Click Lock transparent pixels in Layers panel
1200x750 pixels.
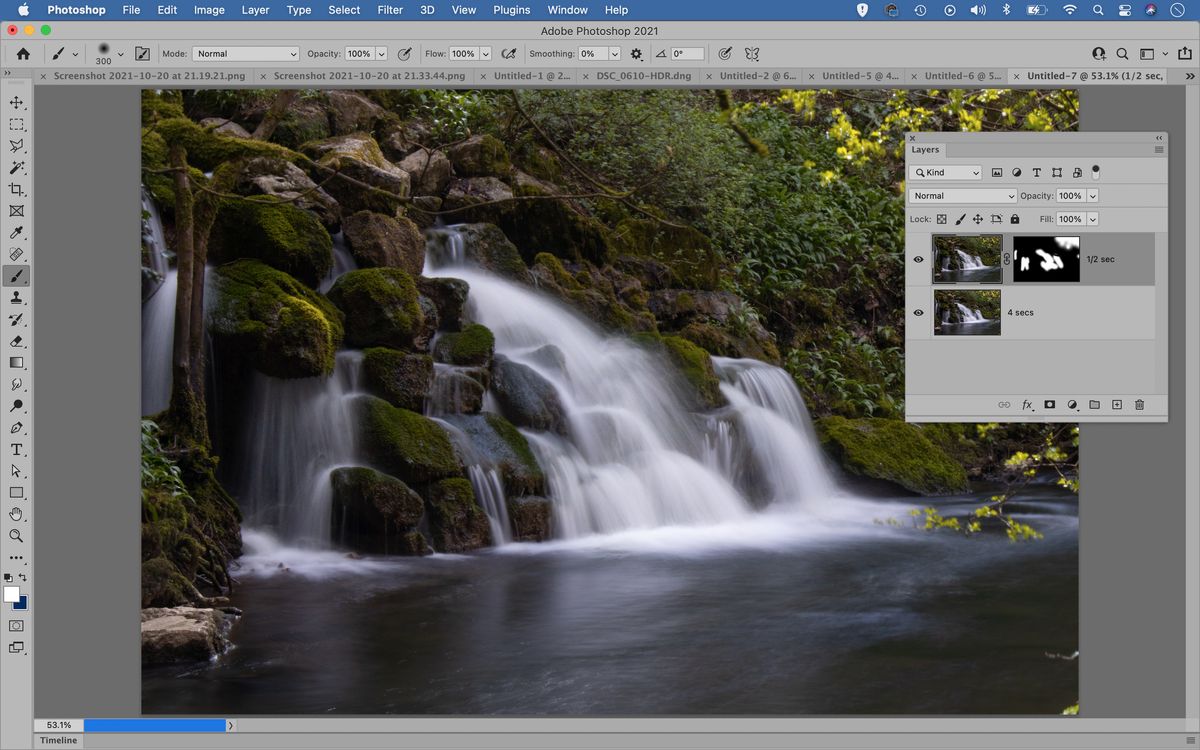pos(941,218)
